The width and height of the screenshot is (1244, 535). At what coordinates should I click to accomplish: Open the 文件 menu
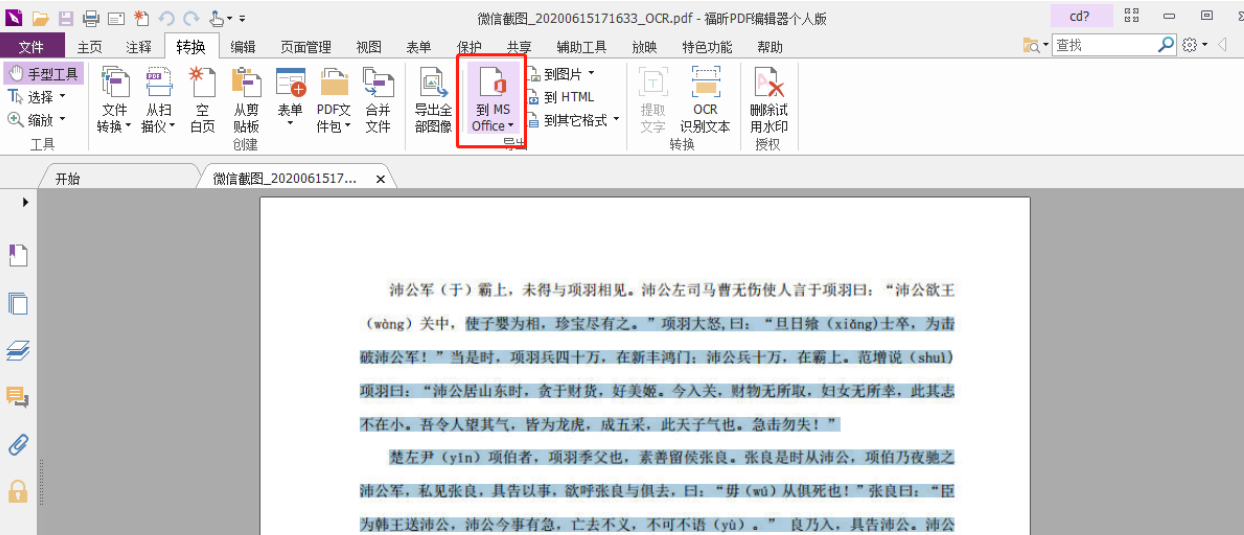[x=32, y=46]
